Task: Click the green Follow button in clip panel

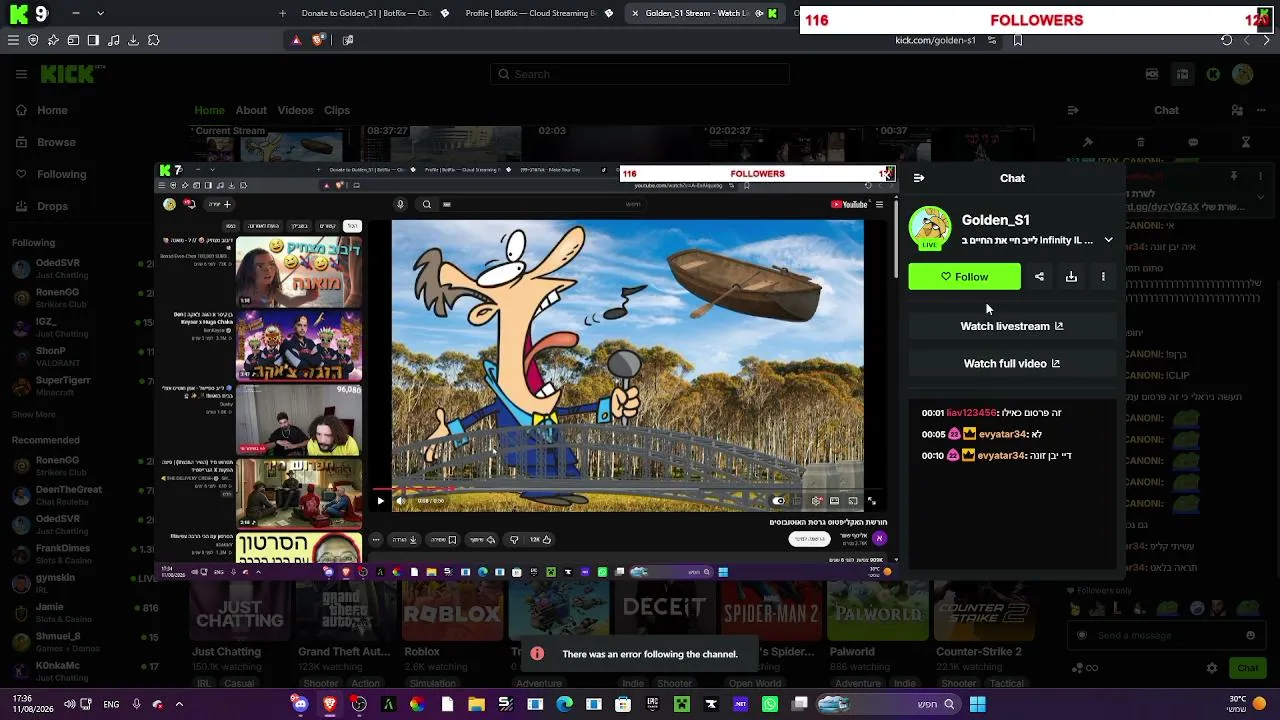Action: click(964, 277)
